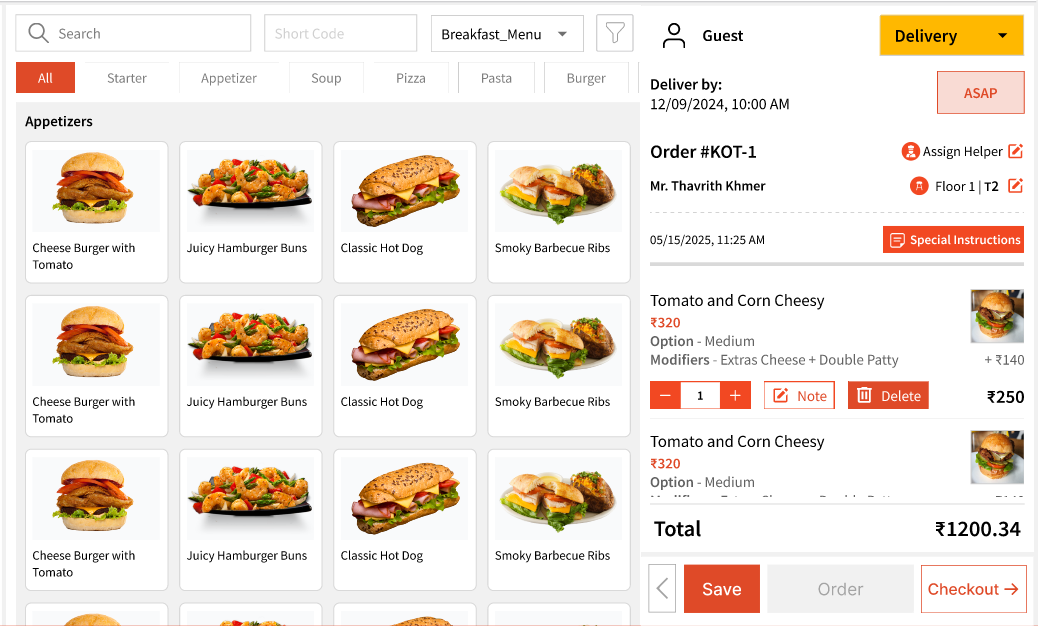Add third-row Cheese Burger with Tomato
This screenshot has width=1038, height=626.
(97, 519)
